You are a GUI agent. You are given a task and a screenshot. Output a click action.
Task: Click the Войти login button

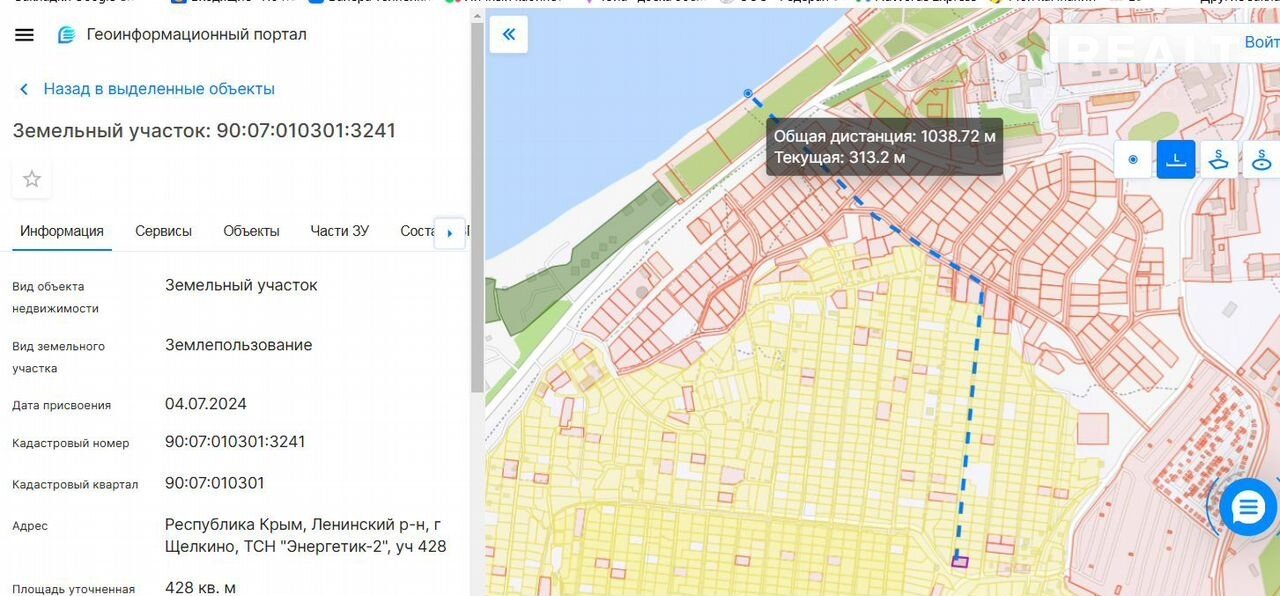1260,43
